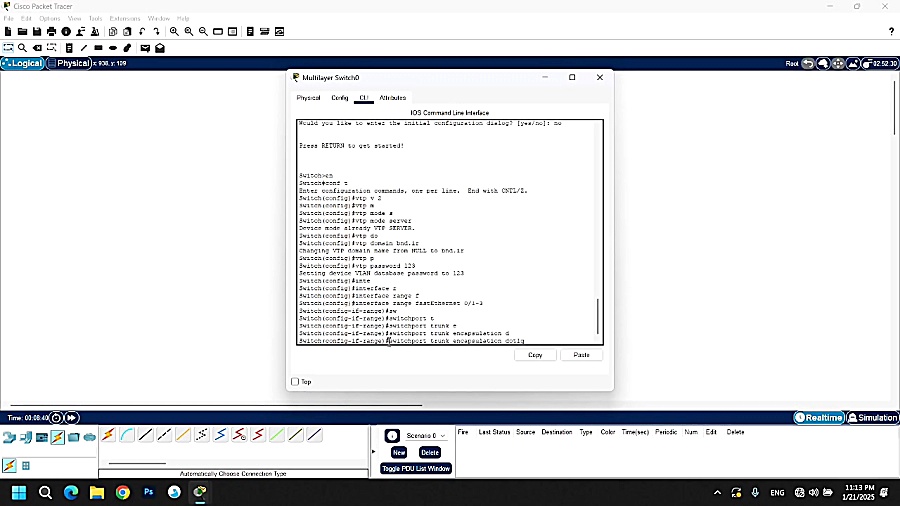Click the Save floppy disk icon
Image resolution: width=900 pixels, height=506 pixels.
tap(37, 32)
